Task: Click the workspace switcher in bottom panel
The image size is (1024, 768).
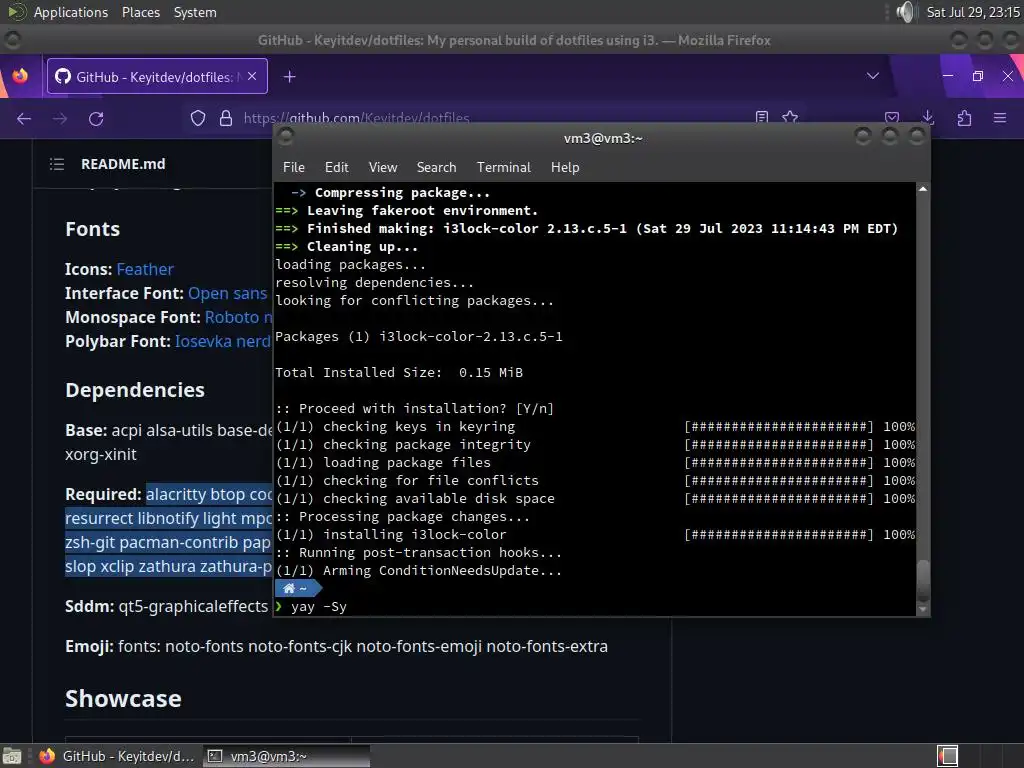Action: (x=948, y=756)
